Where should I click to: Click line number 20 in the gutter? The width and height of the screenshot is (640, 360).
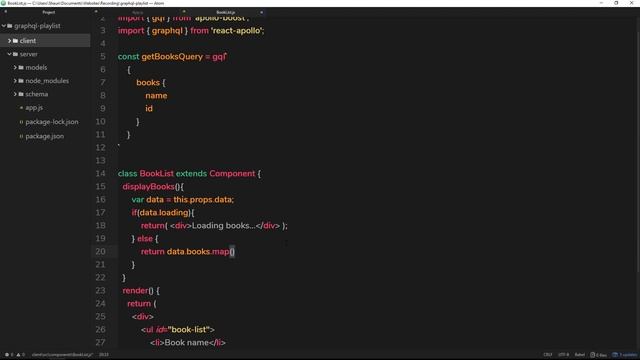[100, 251]
